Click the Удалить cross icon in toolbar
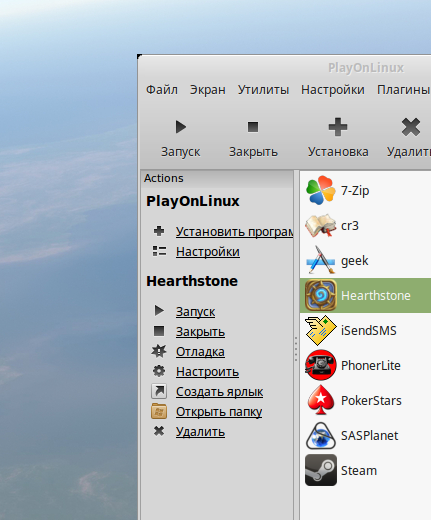 pos(411,127)
